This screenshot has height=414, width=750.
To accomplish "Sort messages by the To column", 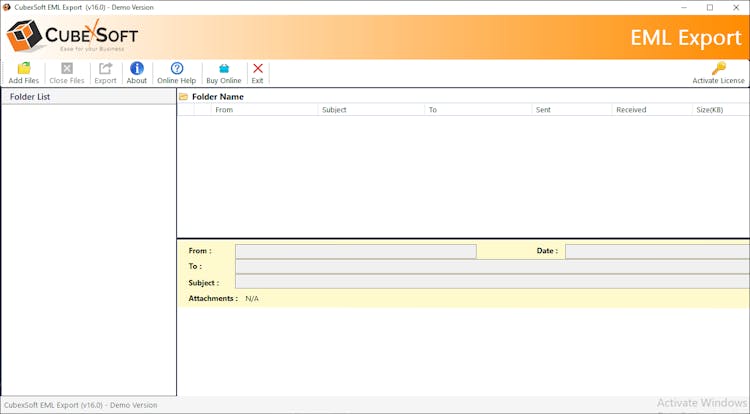I will coord(478,109).
